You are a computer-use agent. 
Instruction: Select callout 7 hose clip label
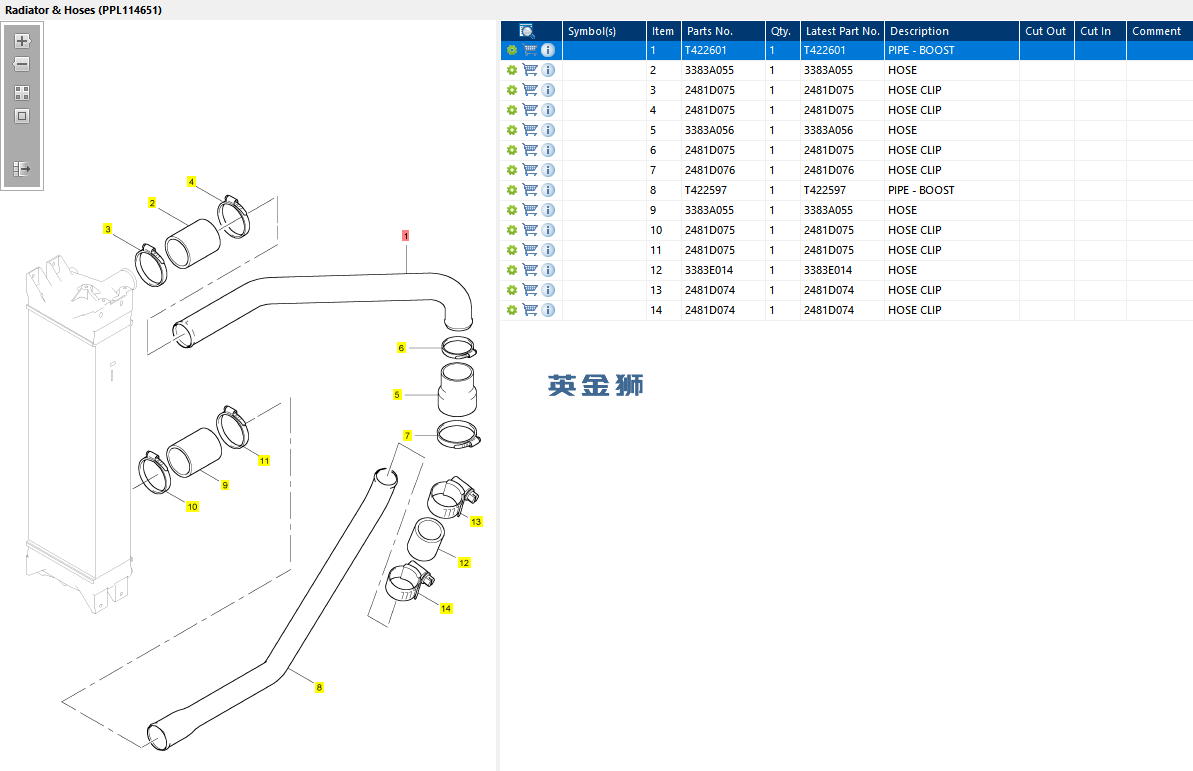click(407, 436)
